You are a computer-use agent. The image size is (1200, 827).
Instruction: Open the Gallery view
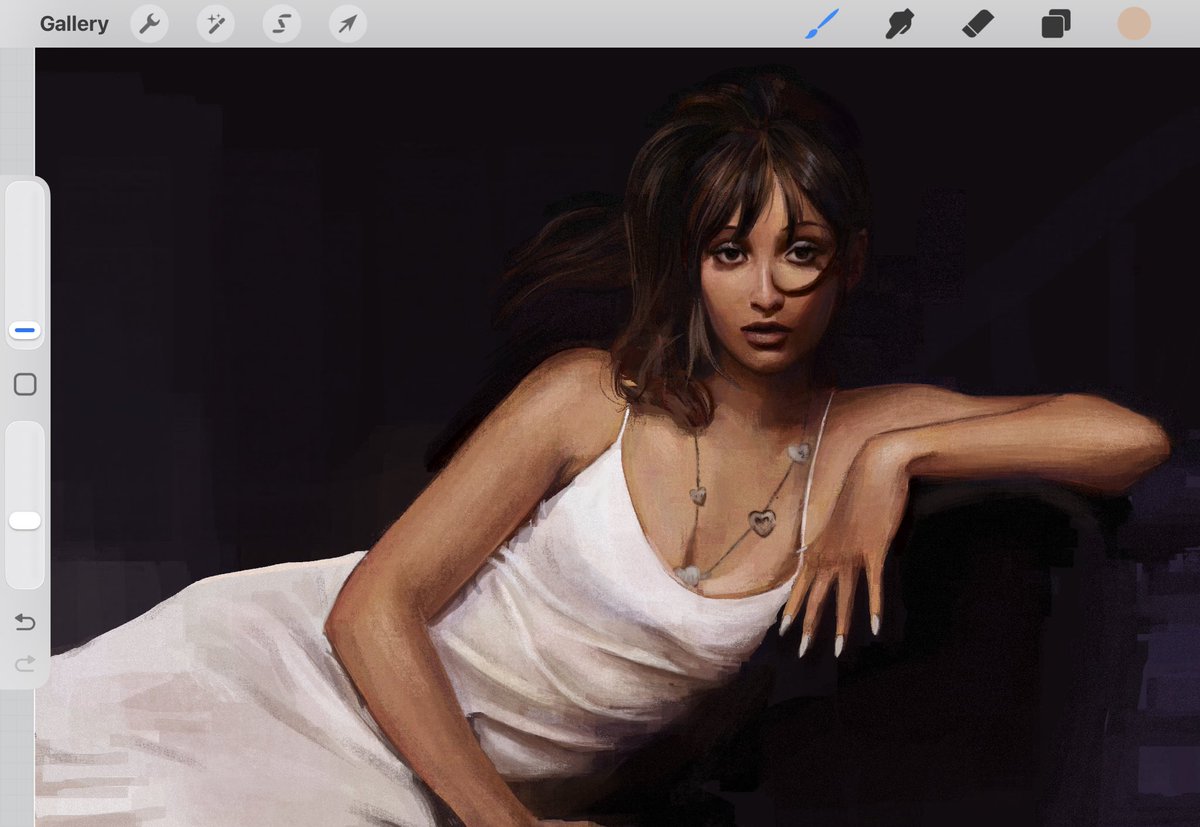click(x=74, y=24)
